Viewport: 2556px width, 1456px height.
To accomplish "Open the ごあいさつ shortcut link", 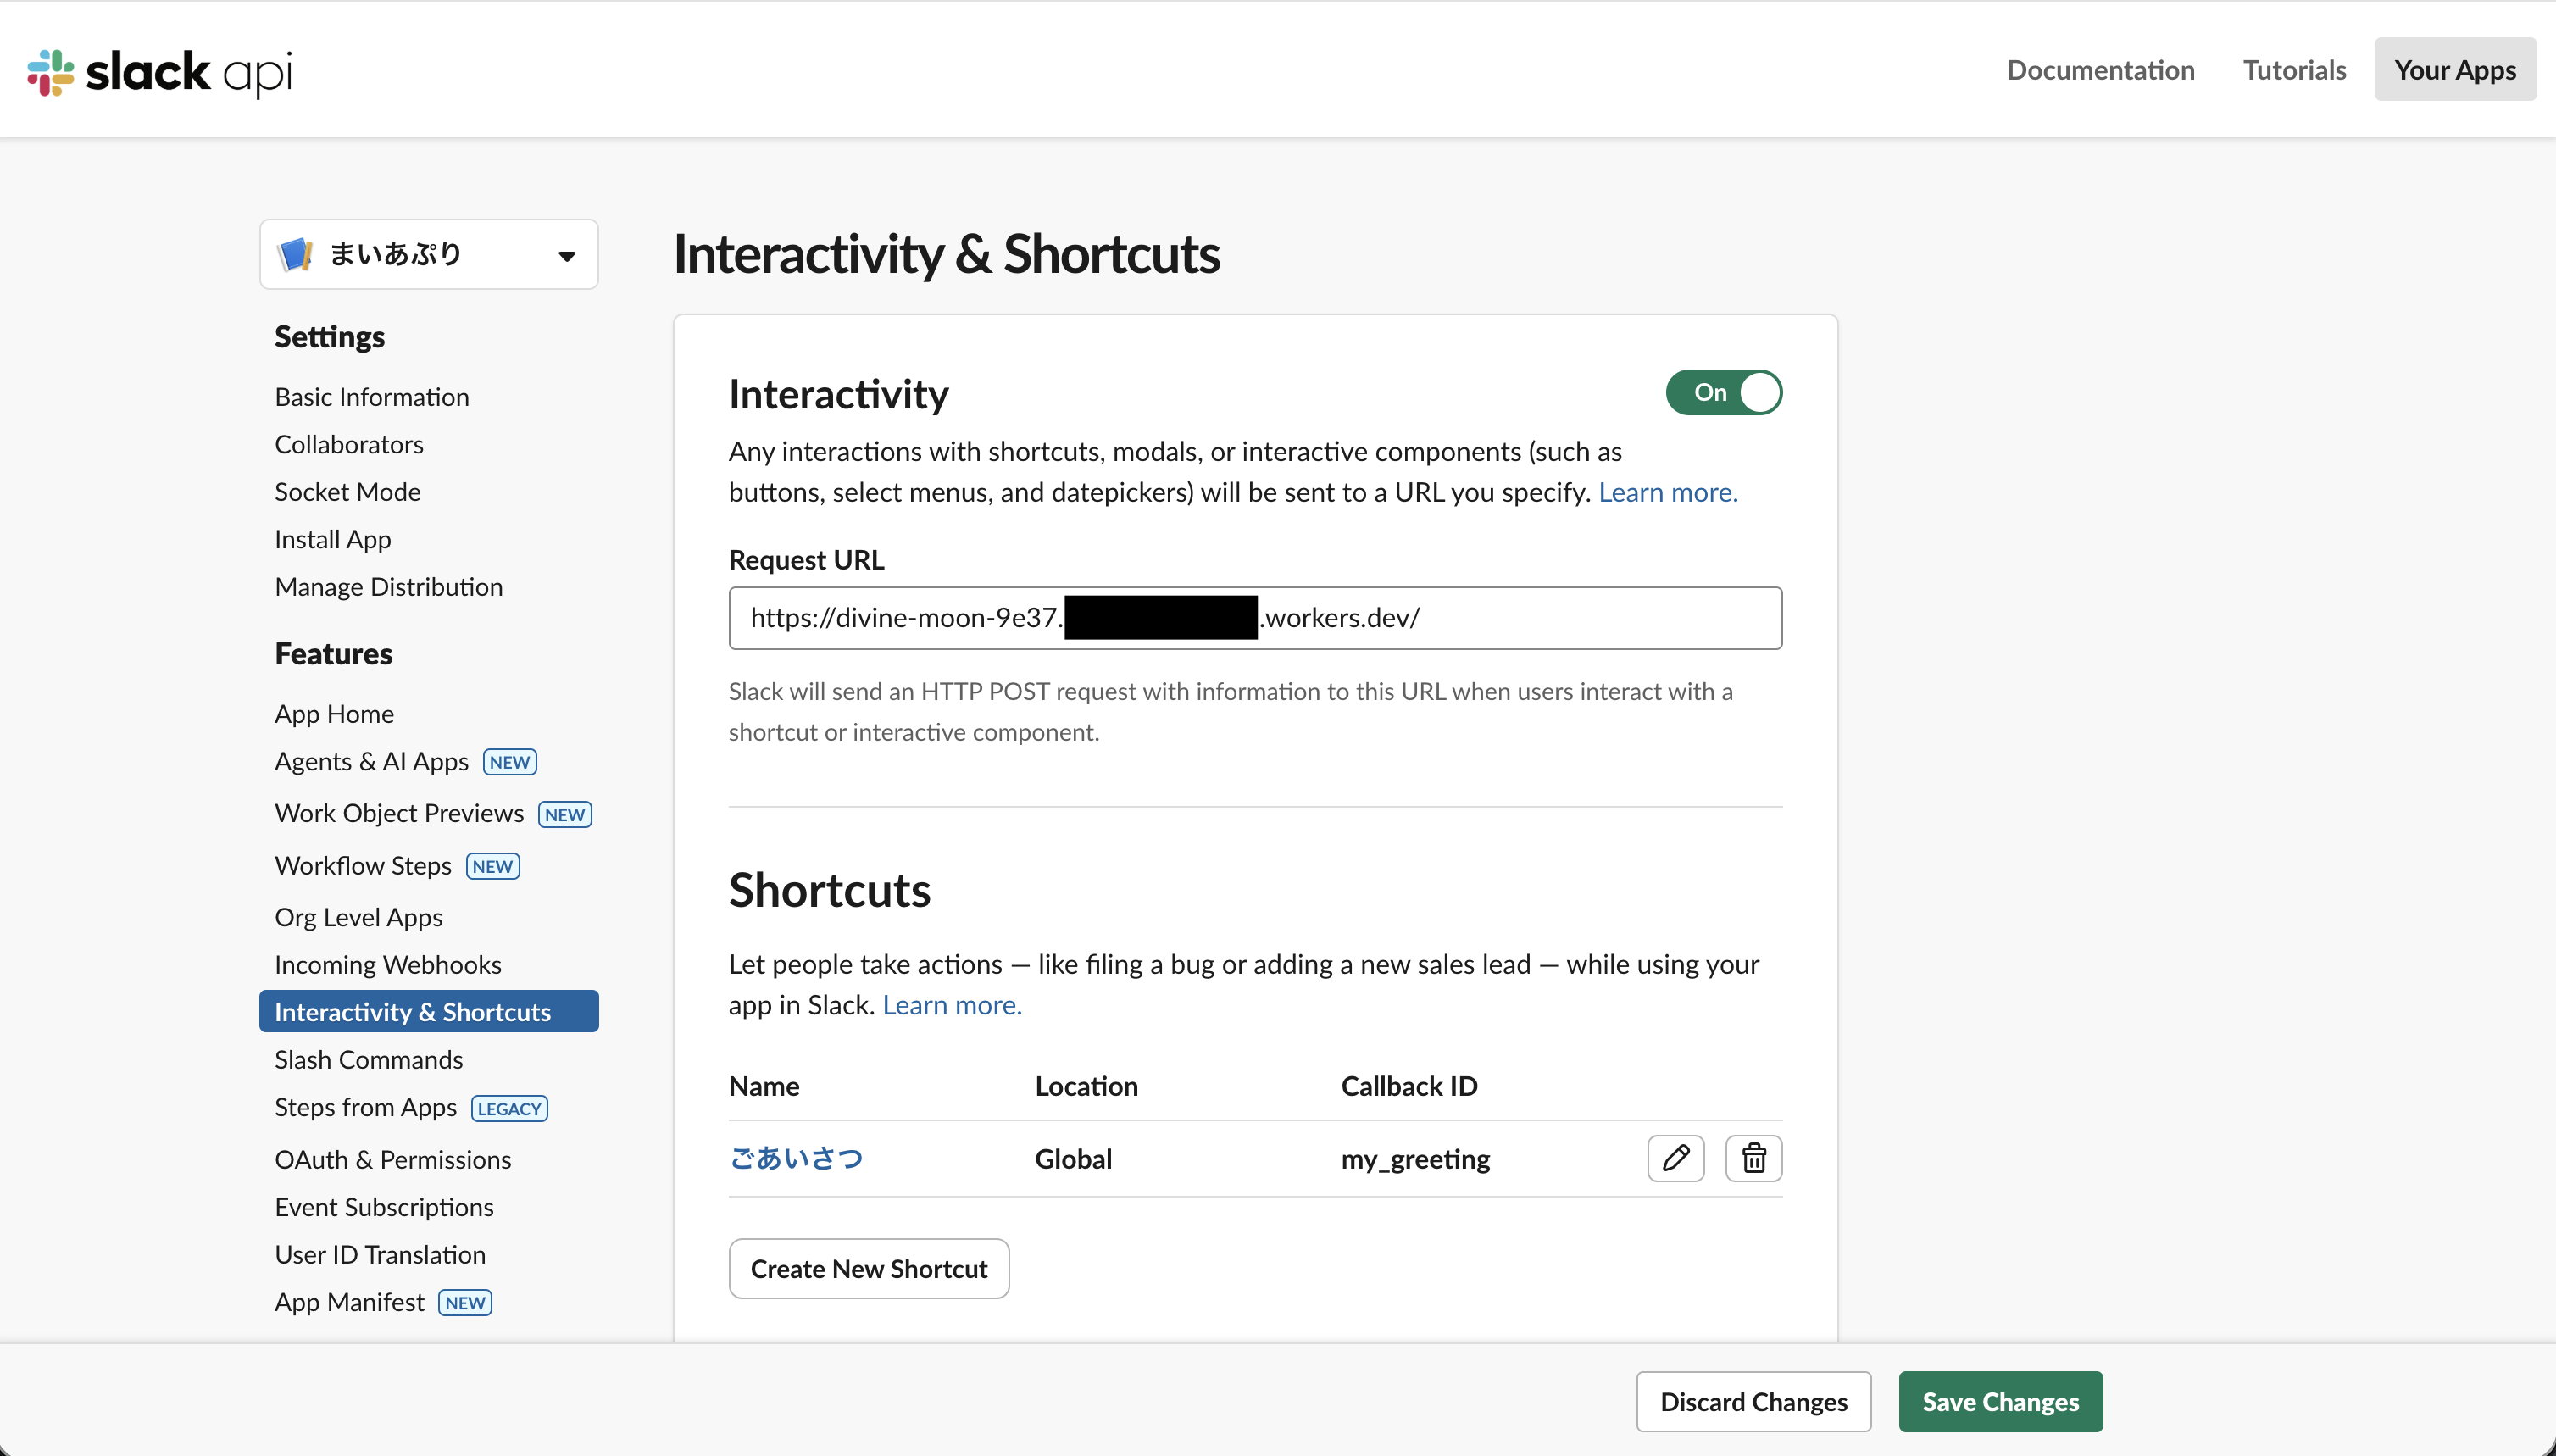I will pyautogui.click(x=796, y=1158).
